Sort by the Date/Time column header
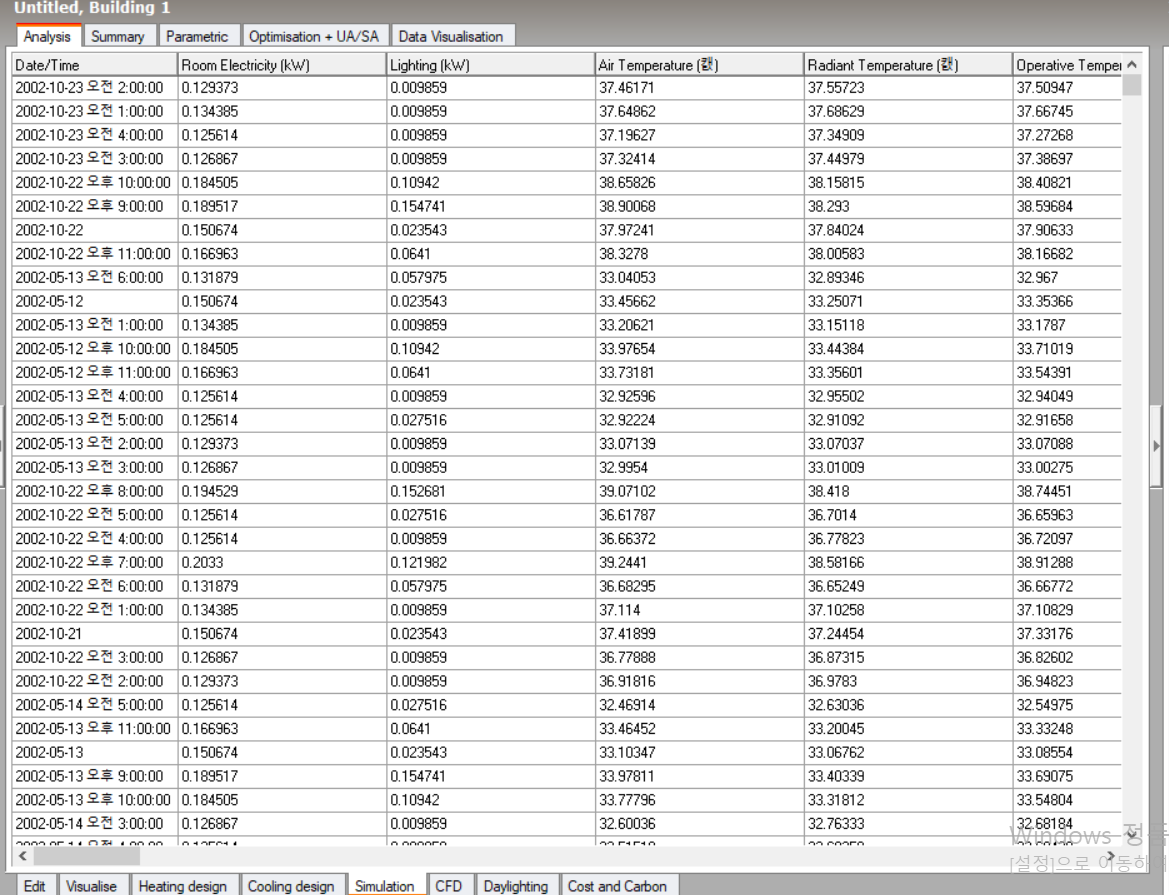 click(95, 65)
